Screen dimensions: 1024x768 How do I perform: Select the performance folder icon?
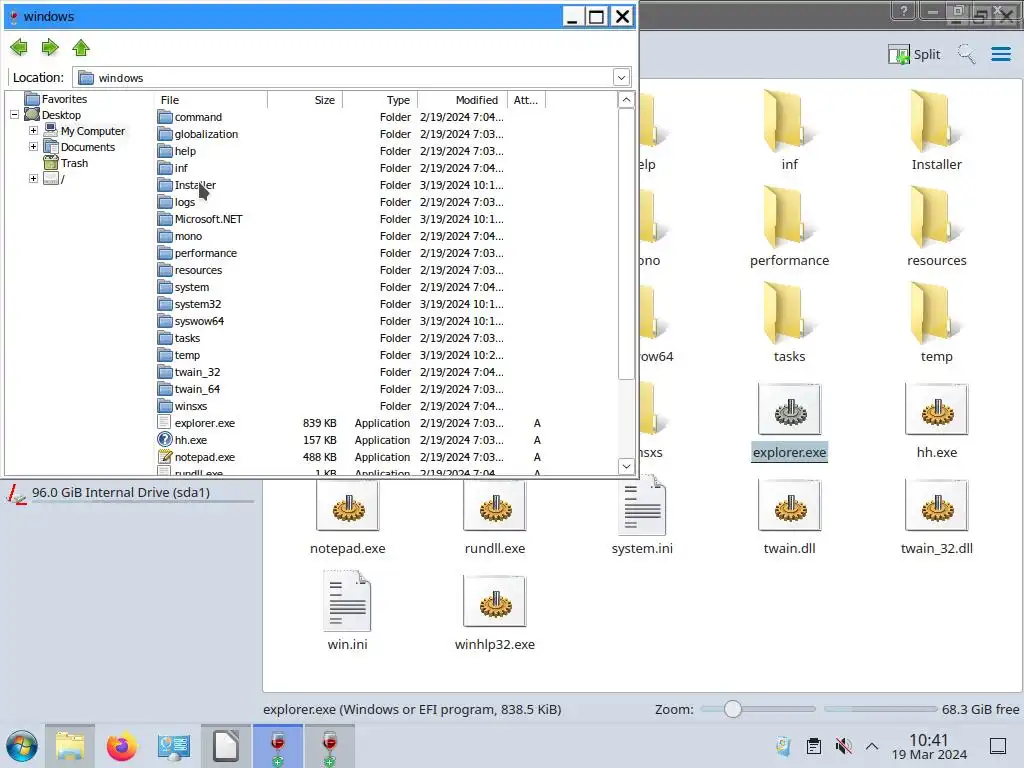(x=790, y=227)
